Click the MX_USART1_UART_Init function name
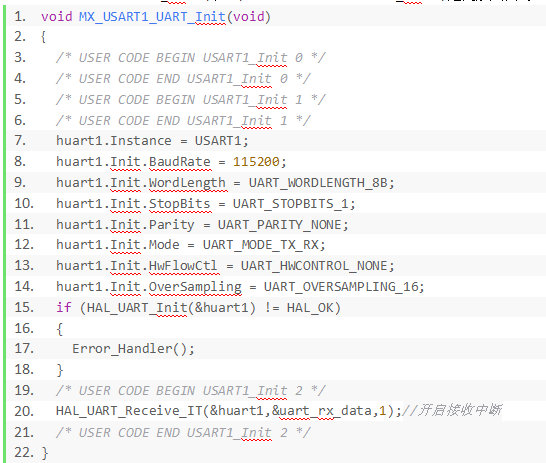Viewport: 546px width, 463px height. coord(152,16)
